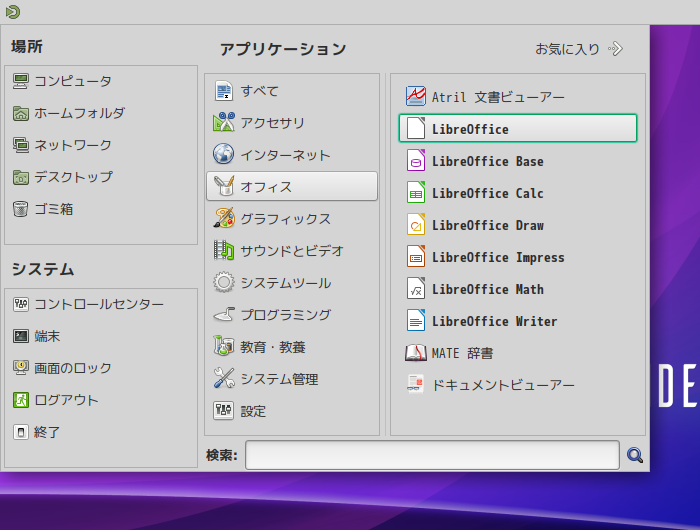Open the Trash bin icon
Image resolution: width=700 pixels, height=530 pixels.
pyautogui.click(x=21, y=209)
